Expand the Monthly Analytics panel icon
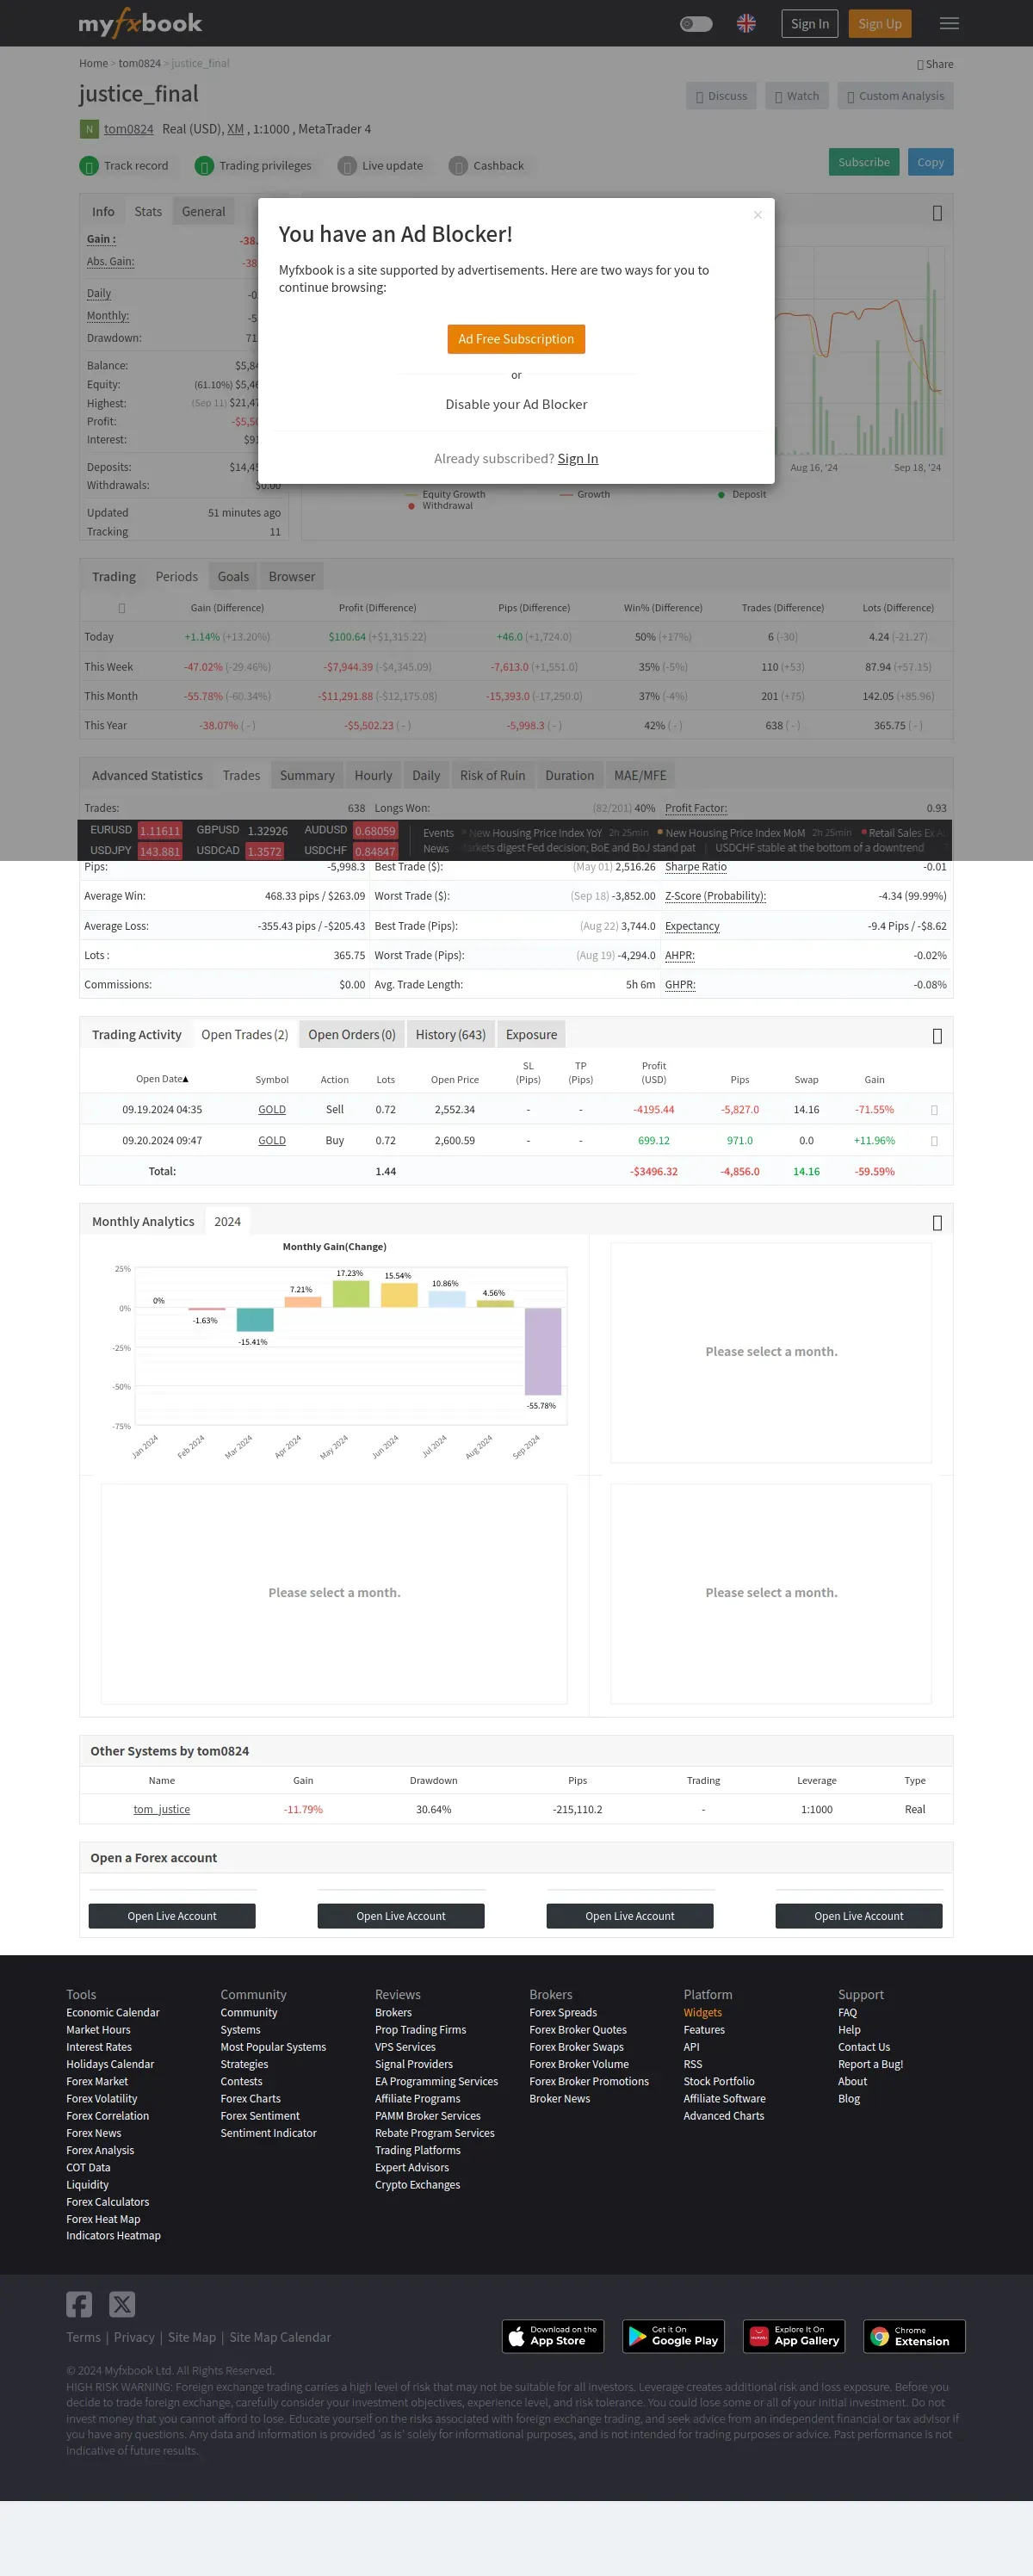This screenshot has width=1033, height=2576. point(937,1223)
